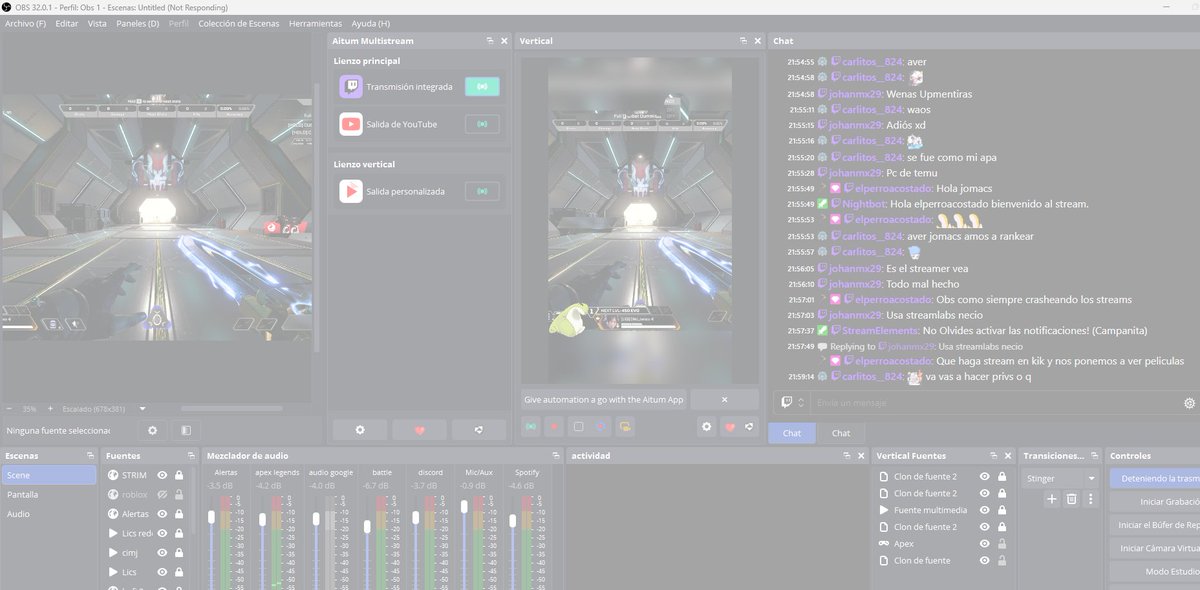The width and height of the screenshot is (1200, 590).
Task: Open preview scaling dropdown arrow
Action: [x=143, y=409]
